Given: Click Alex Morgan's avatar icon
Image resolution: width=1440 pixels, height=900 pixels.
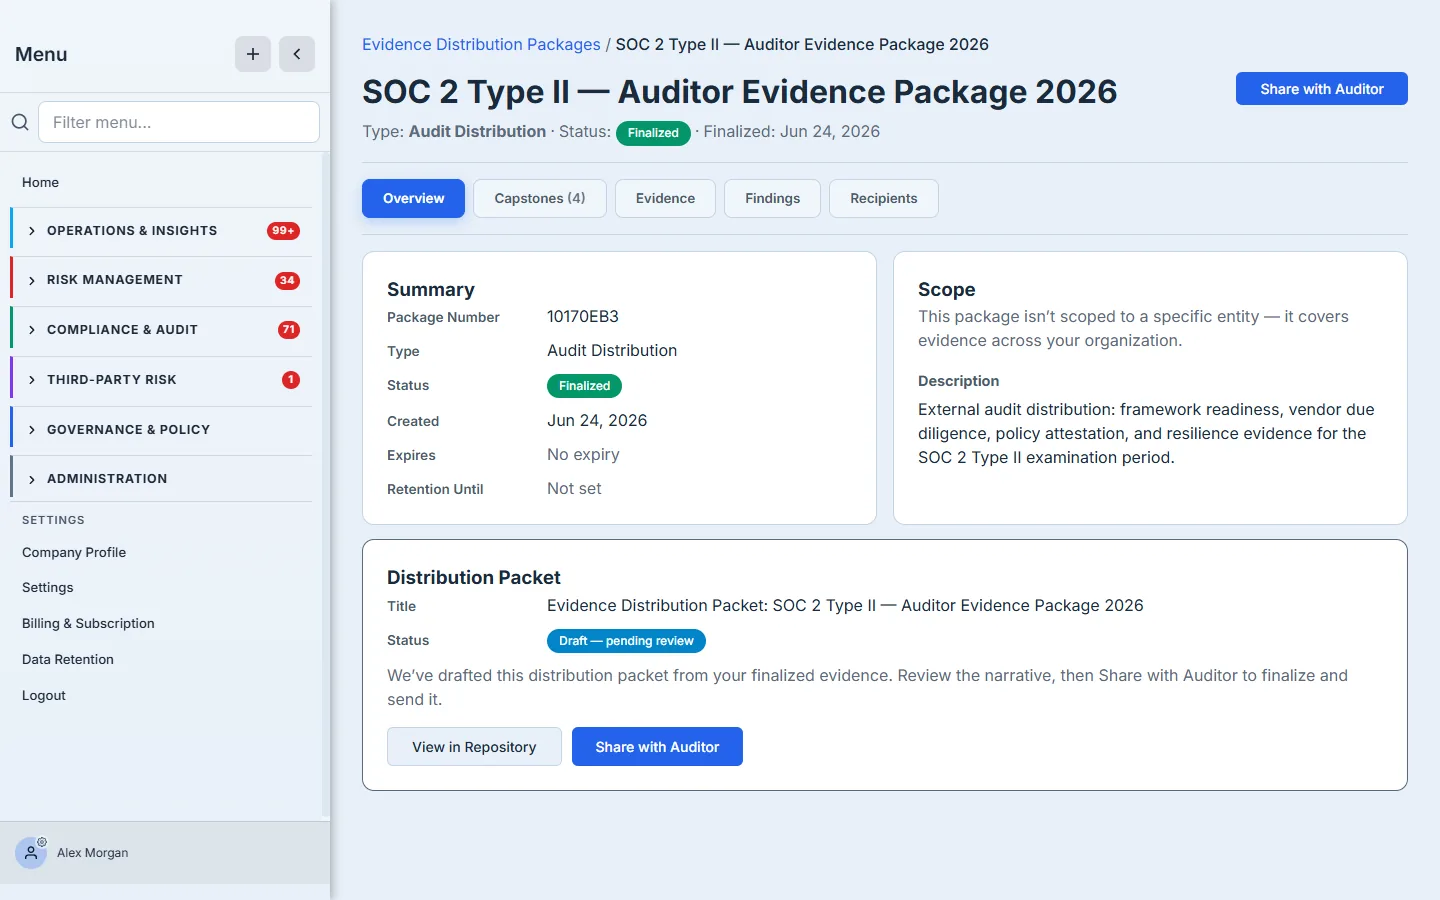Looking at the screenshot, I should pos(31,853).
